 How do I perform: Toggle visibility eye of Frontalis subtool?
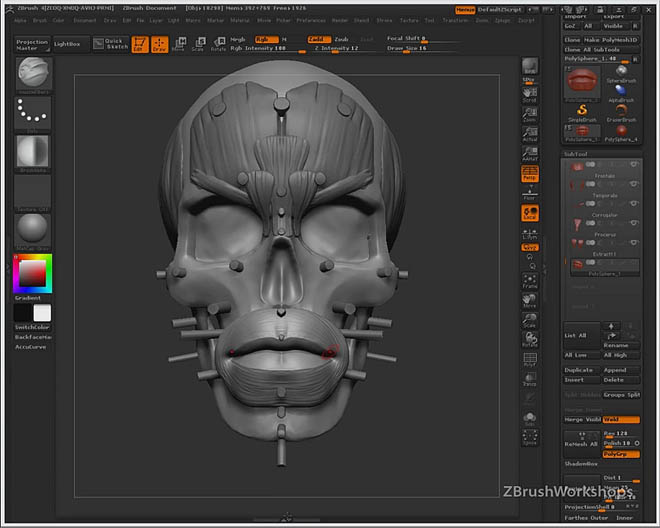coord(633,165)
